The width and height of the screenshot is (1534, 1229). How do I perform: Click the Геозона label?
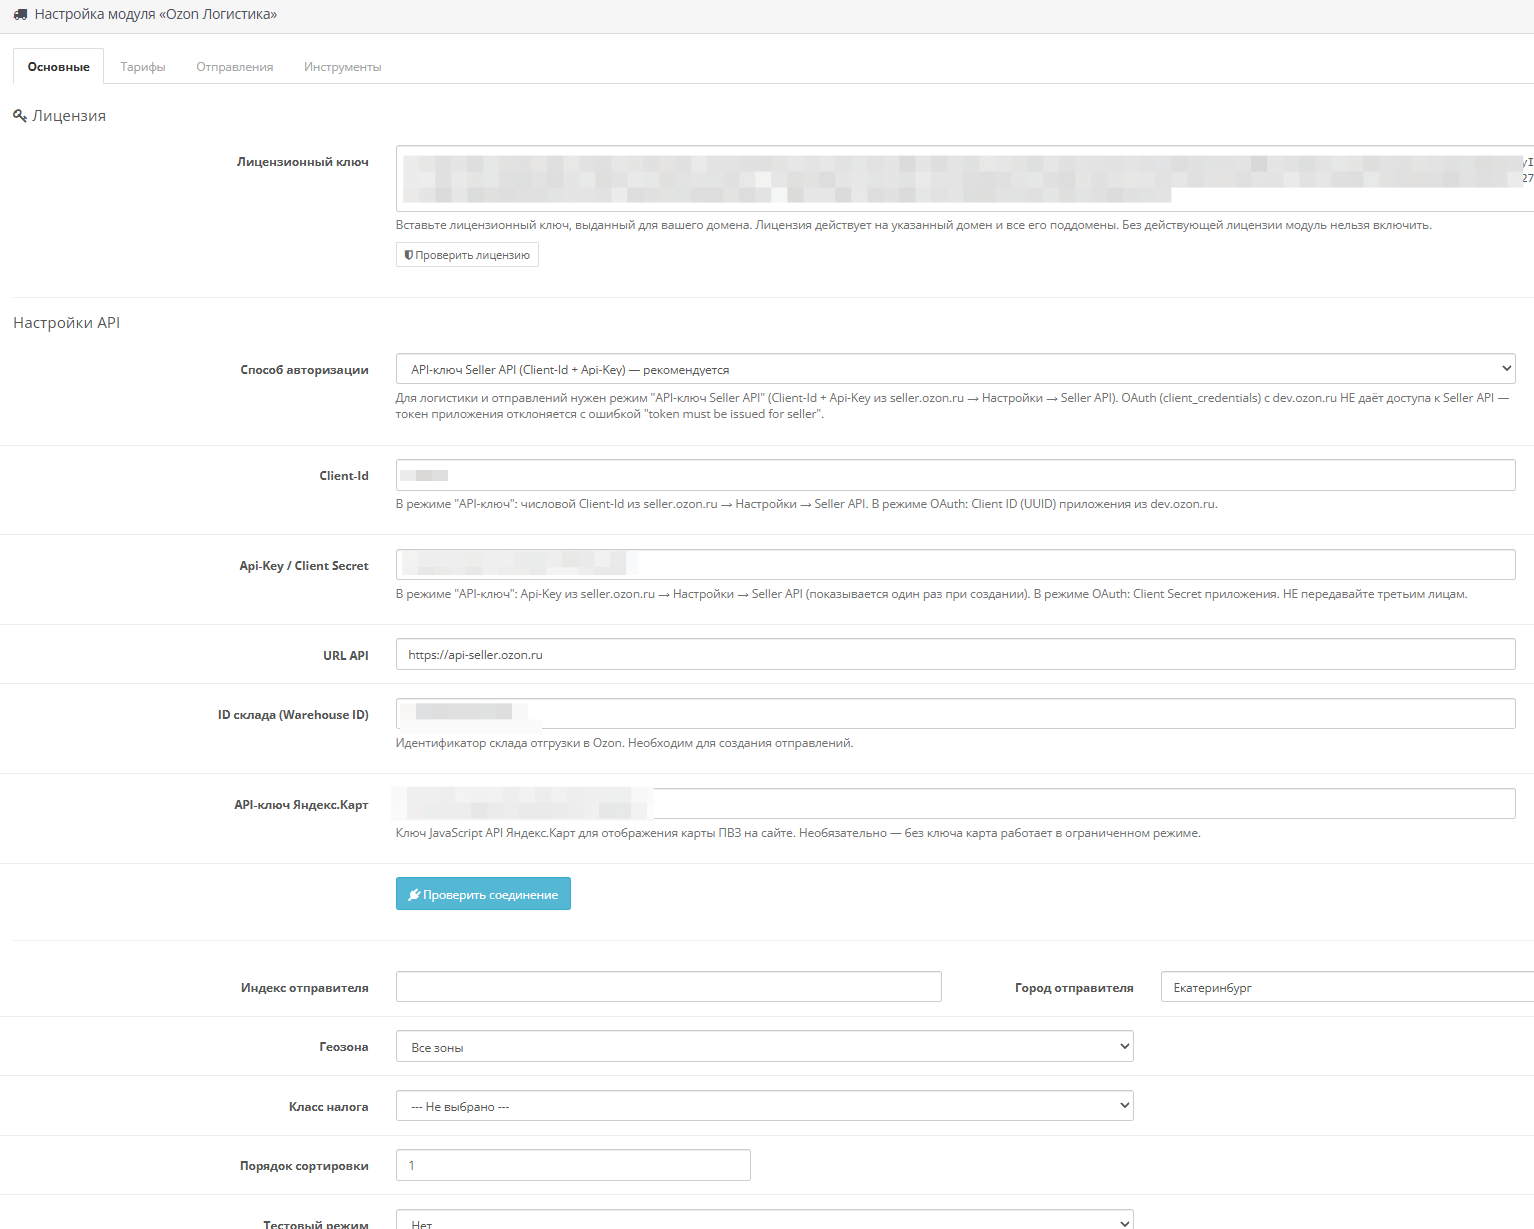pos(344,1047)
